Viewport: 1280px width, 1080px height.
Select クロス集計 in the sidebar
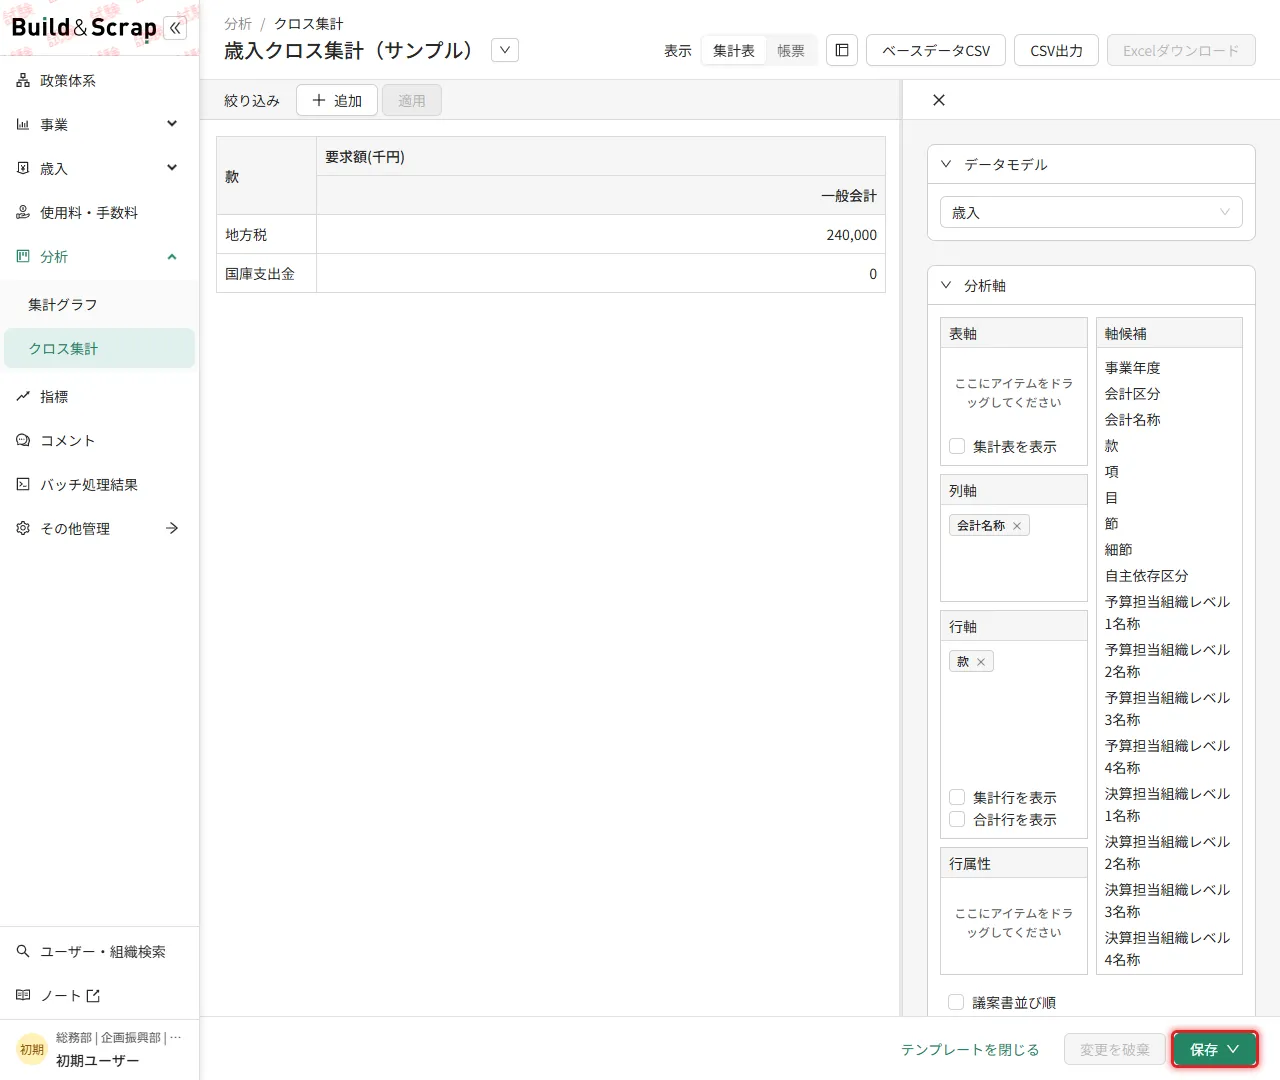click(99, 349)
